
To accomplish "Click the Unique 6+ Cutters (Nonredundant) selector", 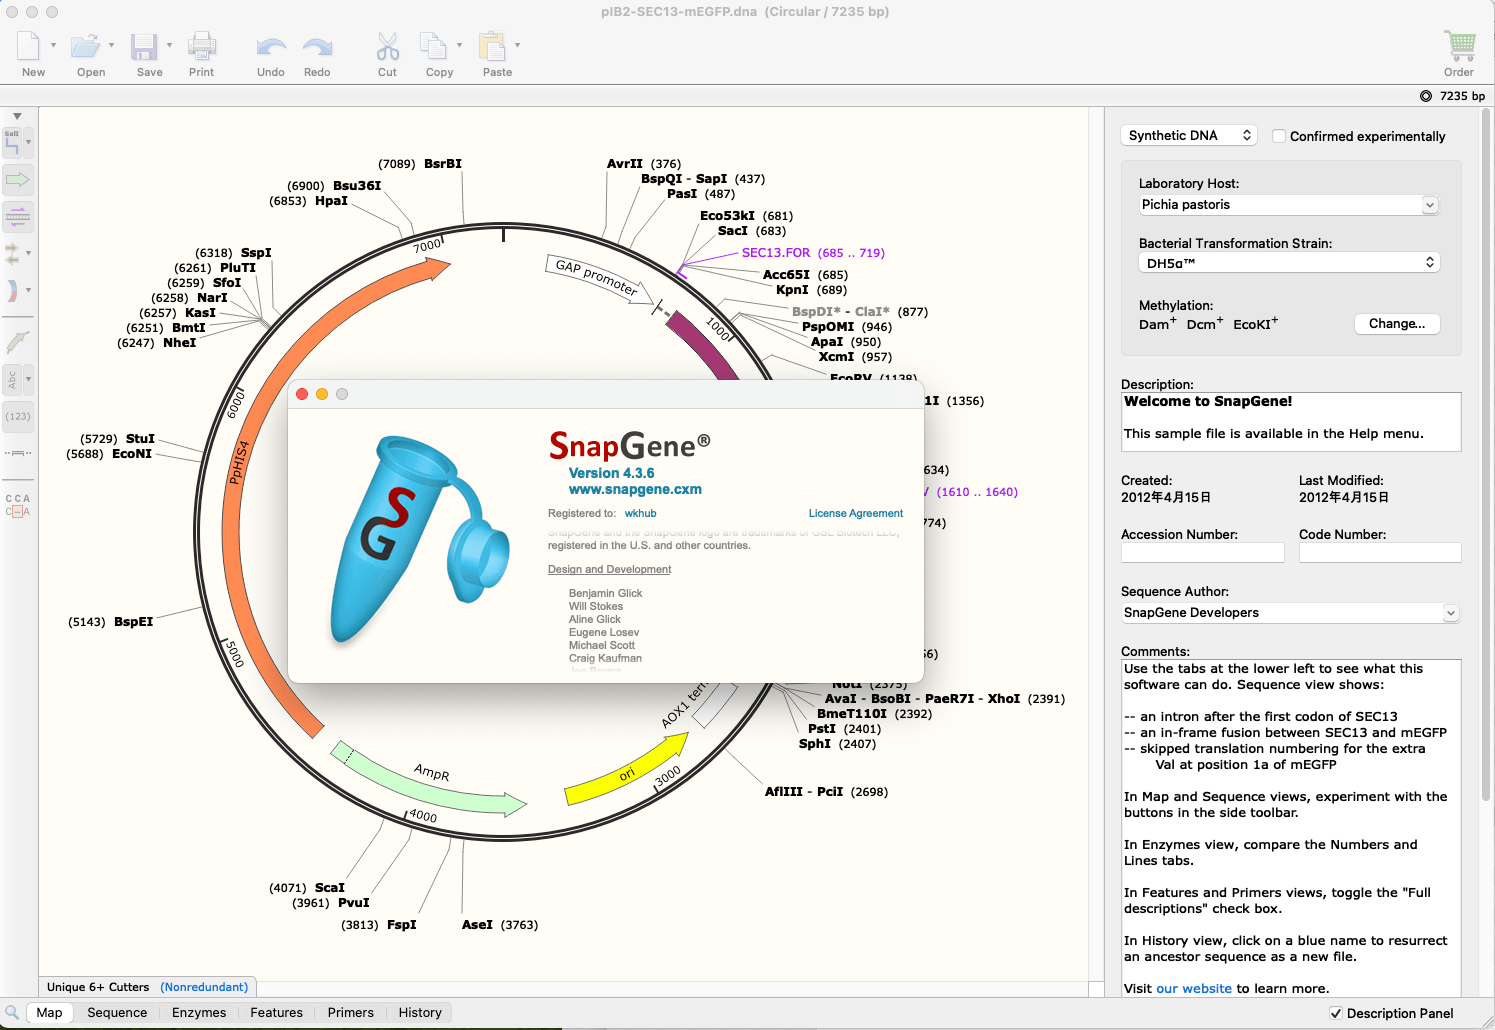I will [147, 987].
